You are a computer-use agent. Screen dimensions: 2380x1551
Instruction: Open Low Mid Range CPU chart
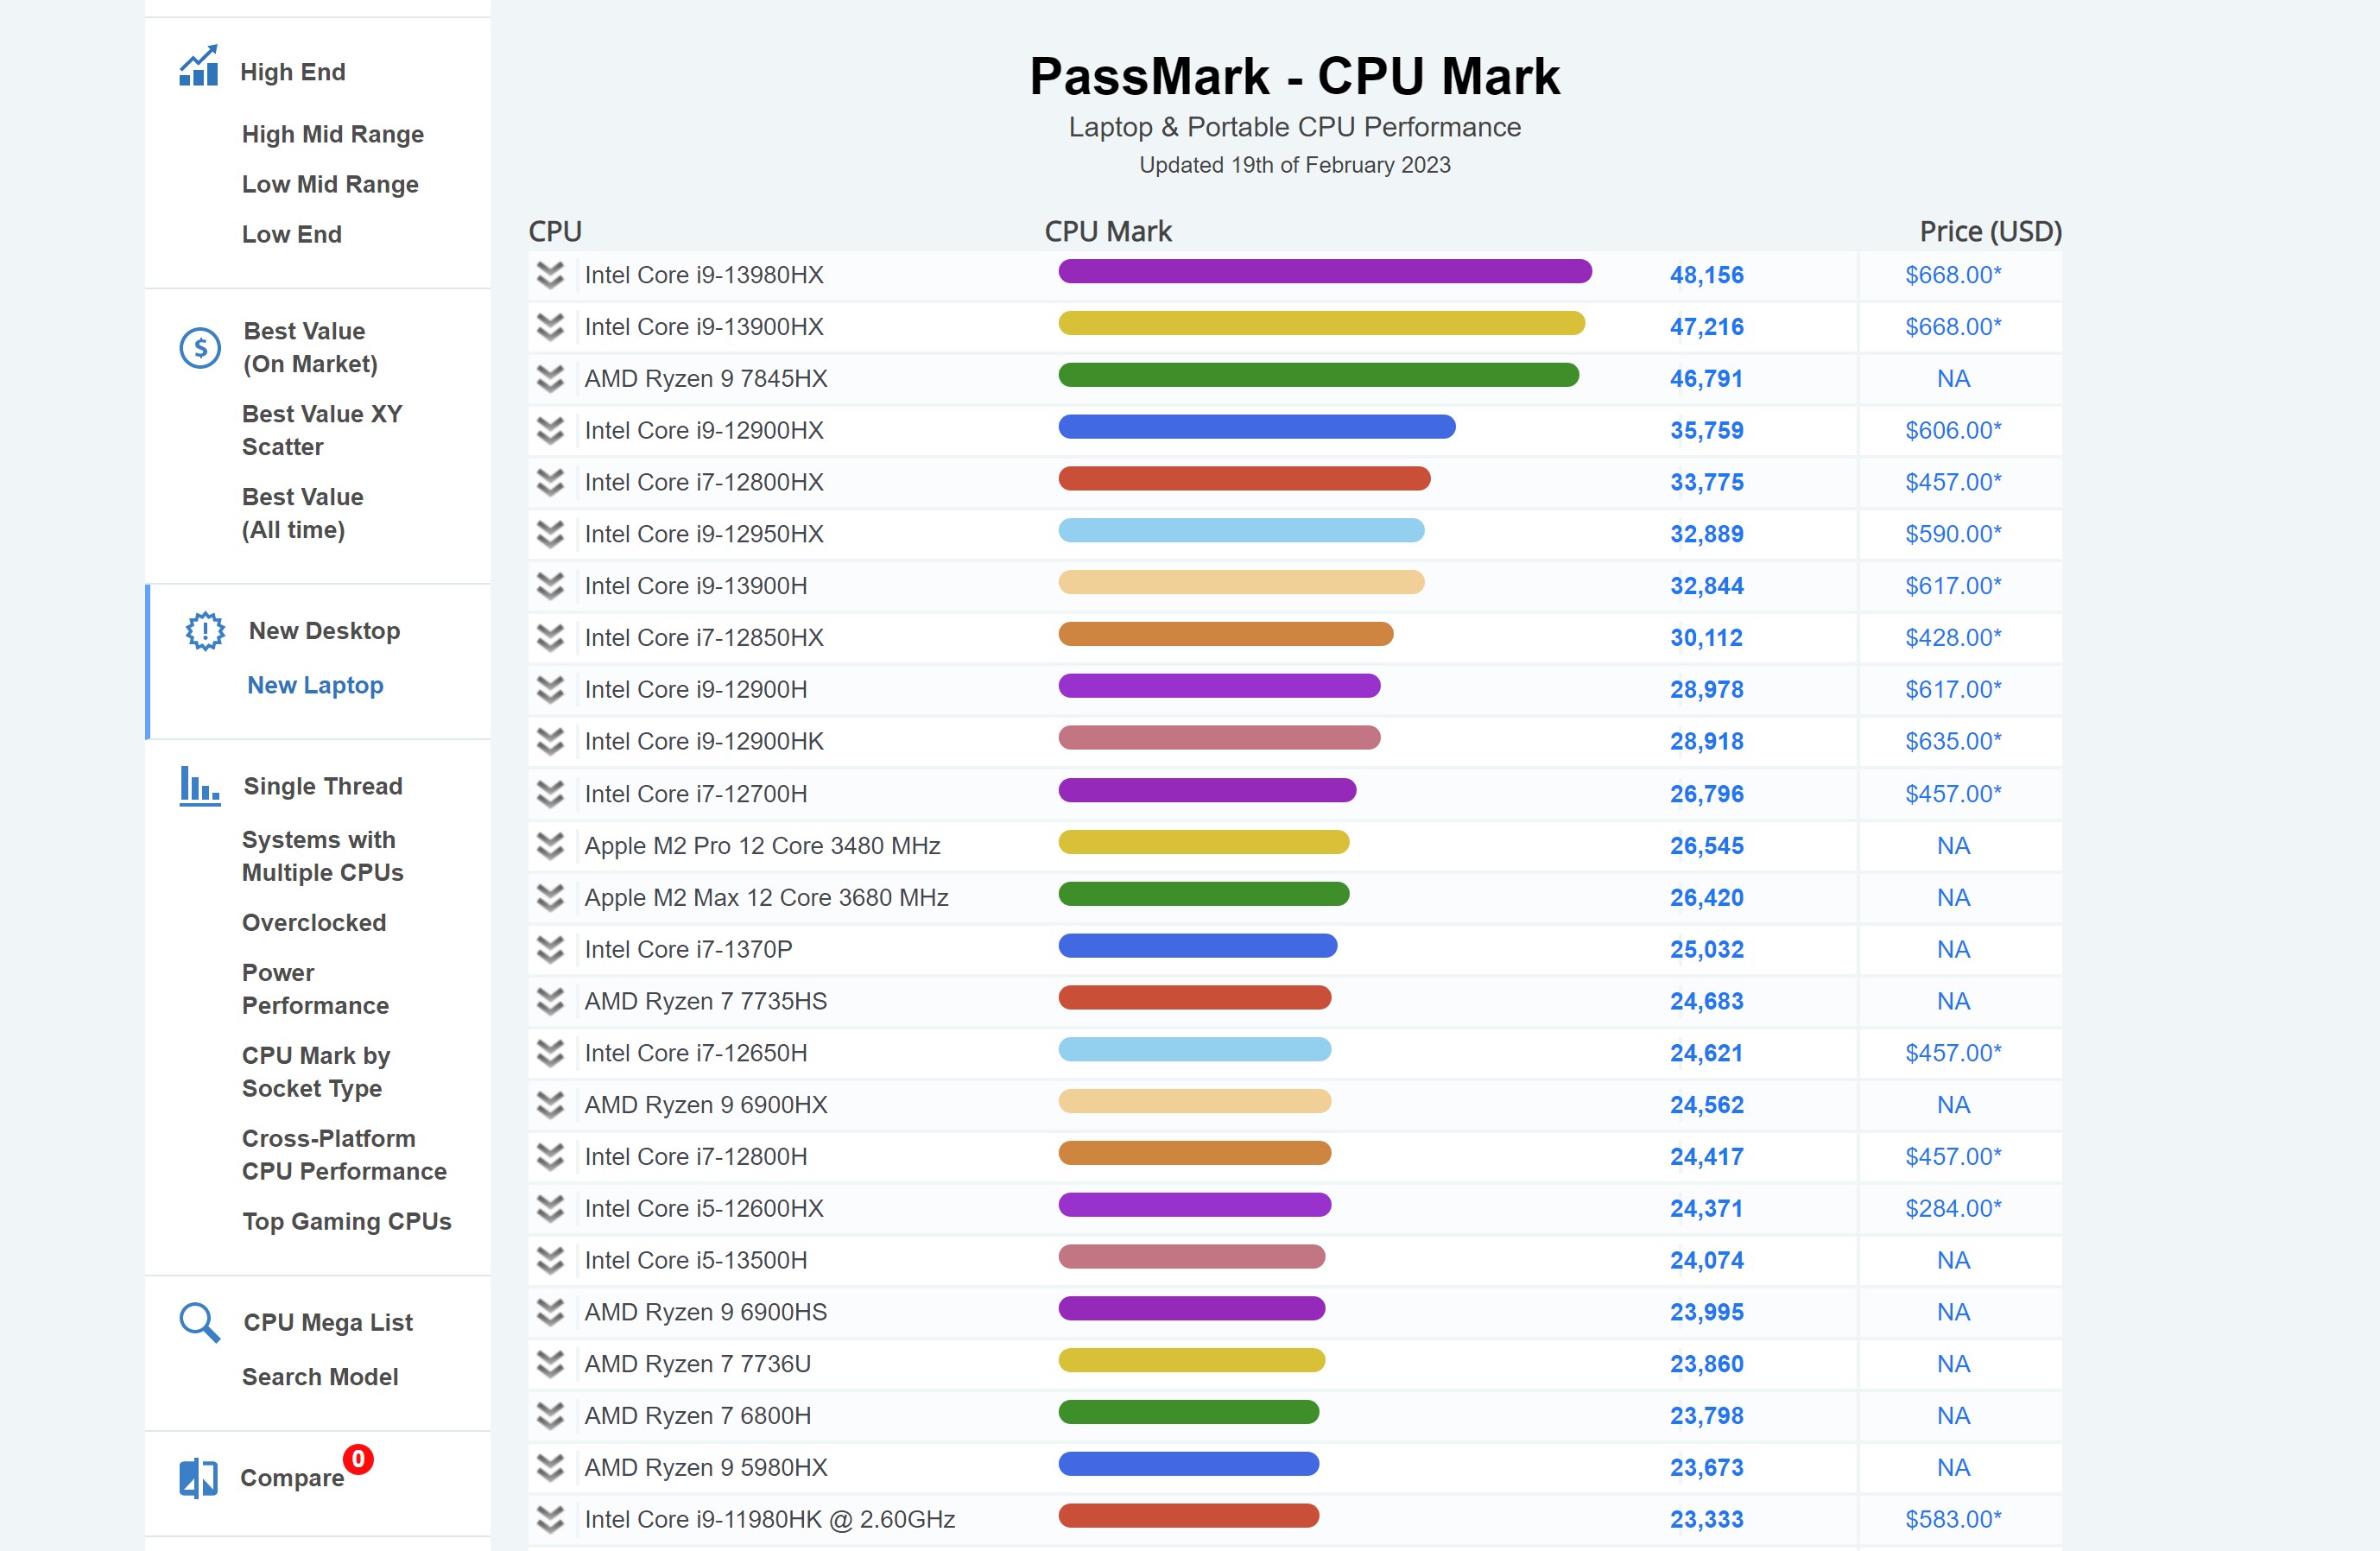(x=330, y=184)
